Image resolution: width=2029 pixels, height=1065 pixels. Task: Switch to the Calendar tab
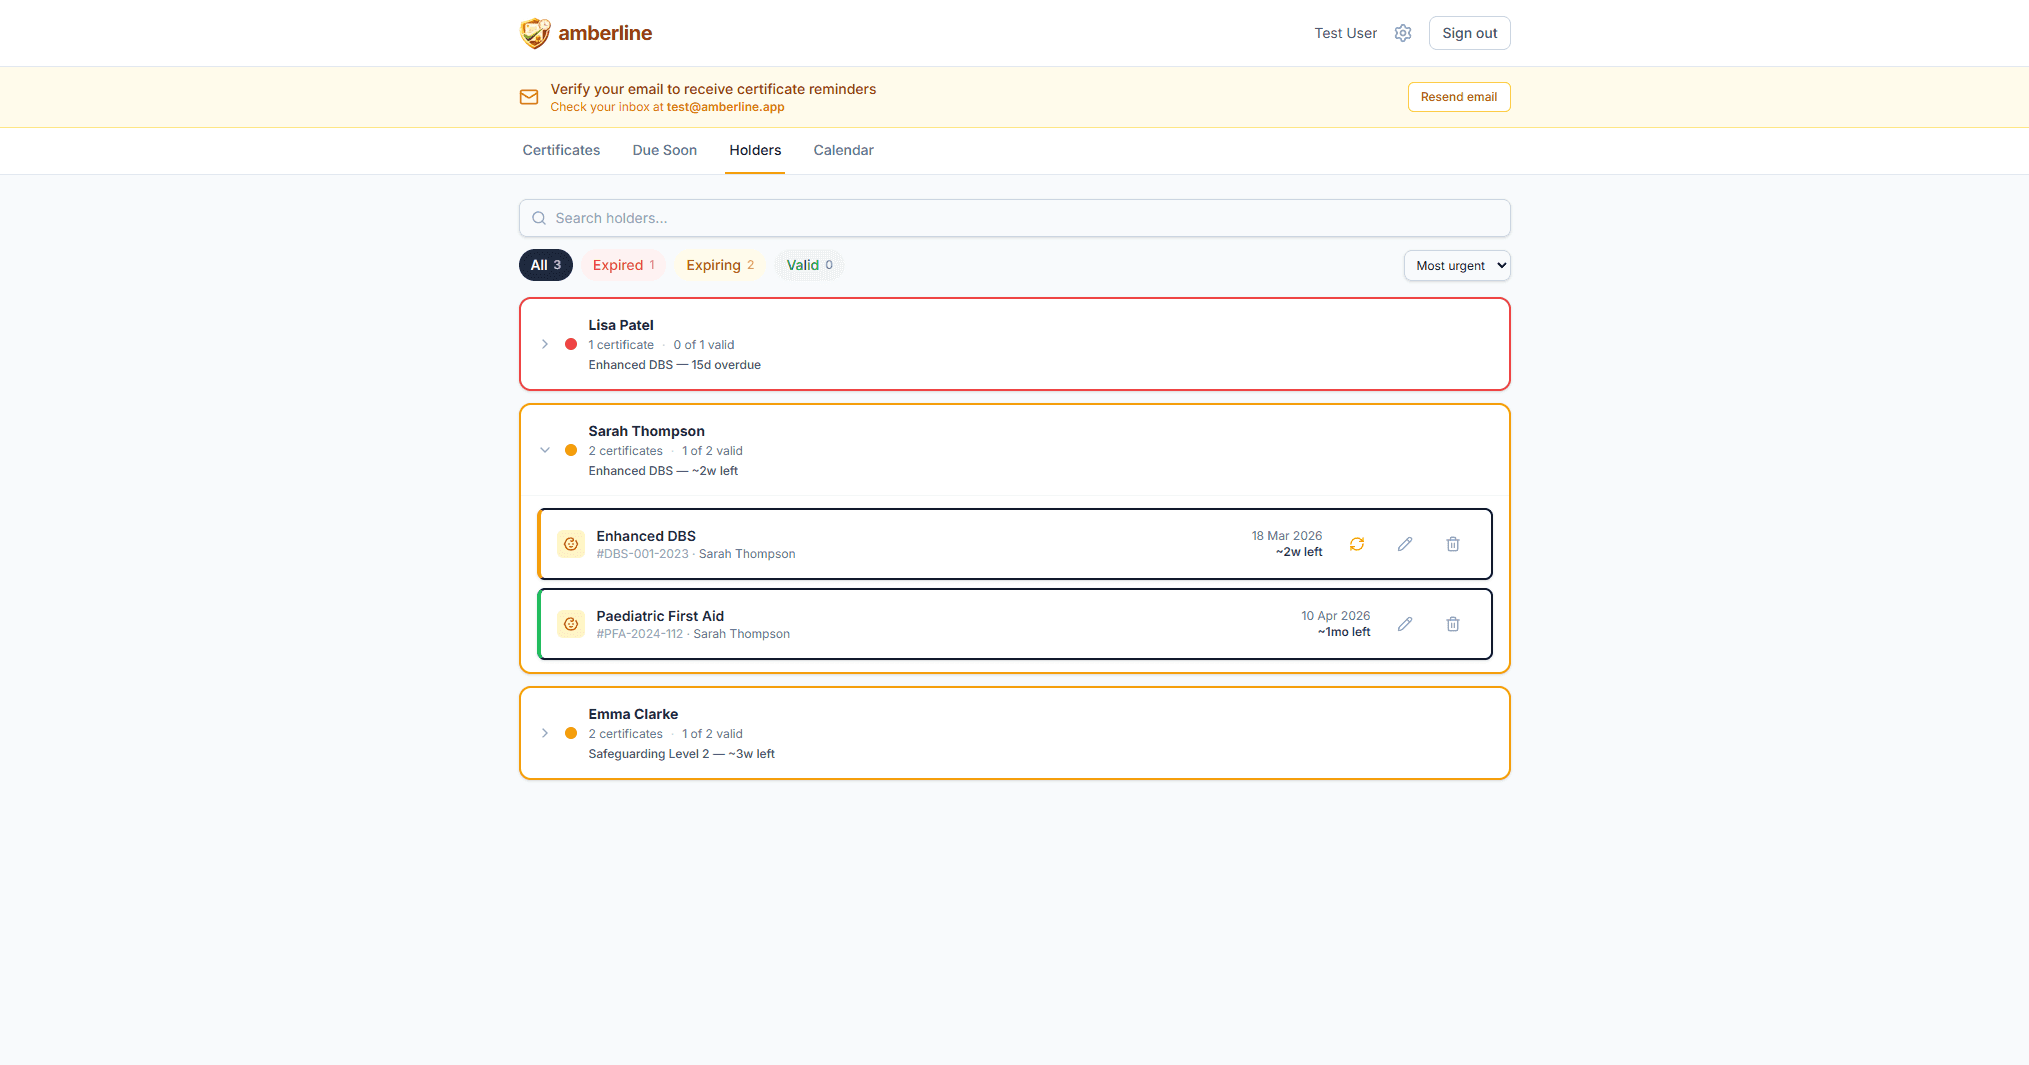843,150
